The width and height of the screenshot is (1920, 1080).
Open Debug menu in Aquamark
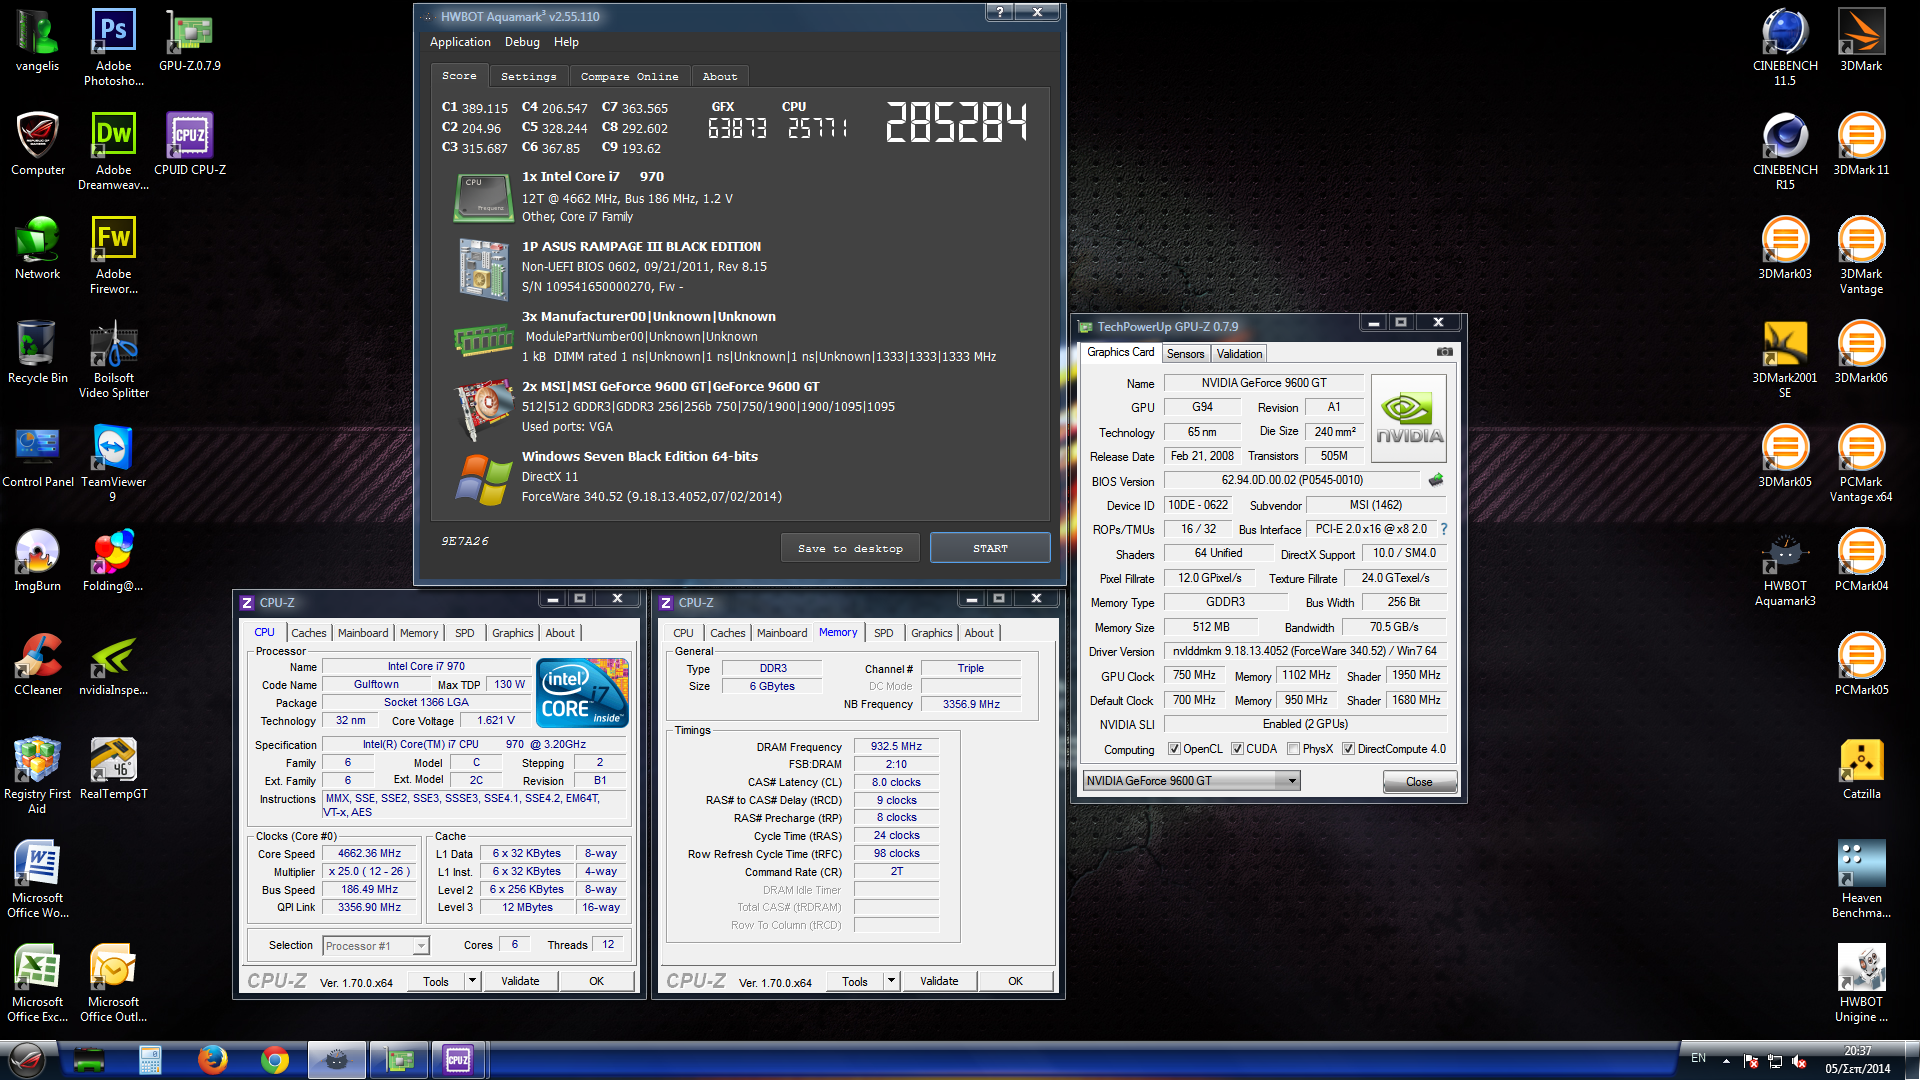point(522,42)
